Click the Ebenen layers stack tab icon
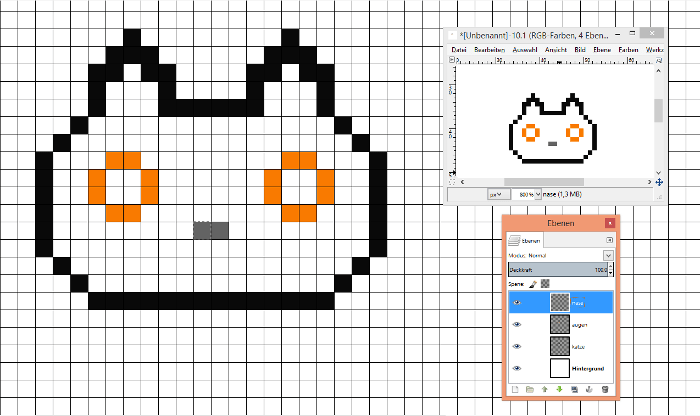700x416 pixels. tap(515, 240)
